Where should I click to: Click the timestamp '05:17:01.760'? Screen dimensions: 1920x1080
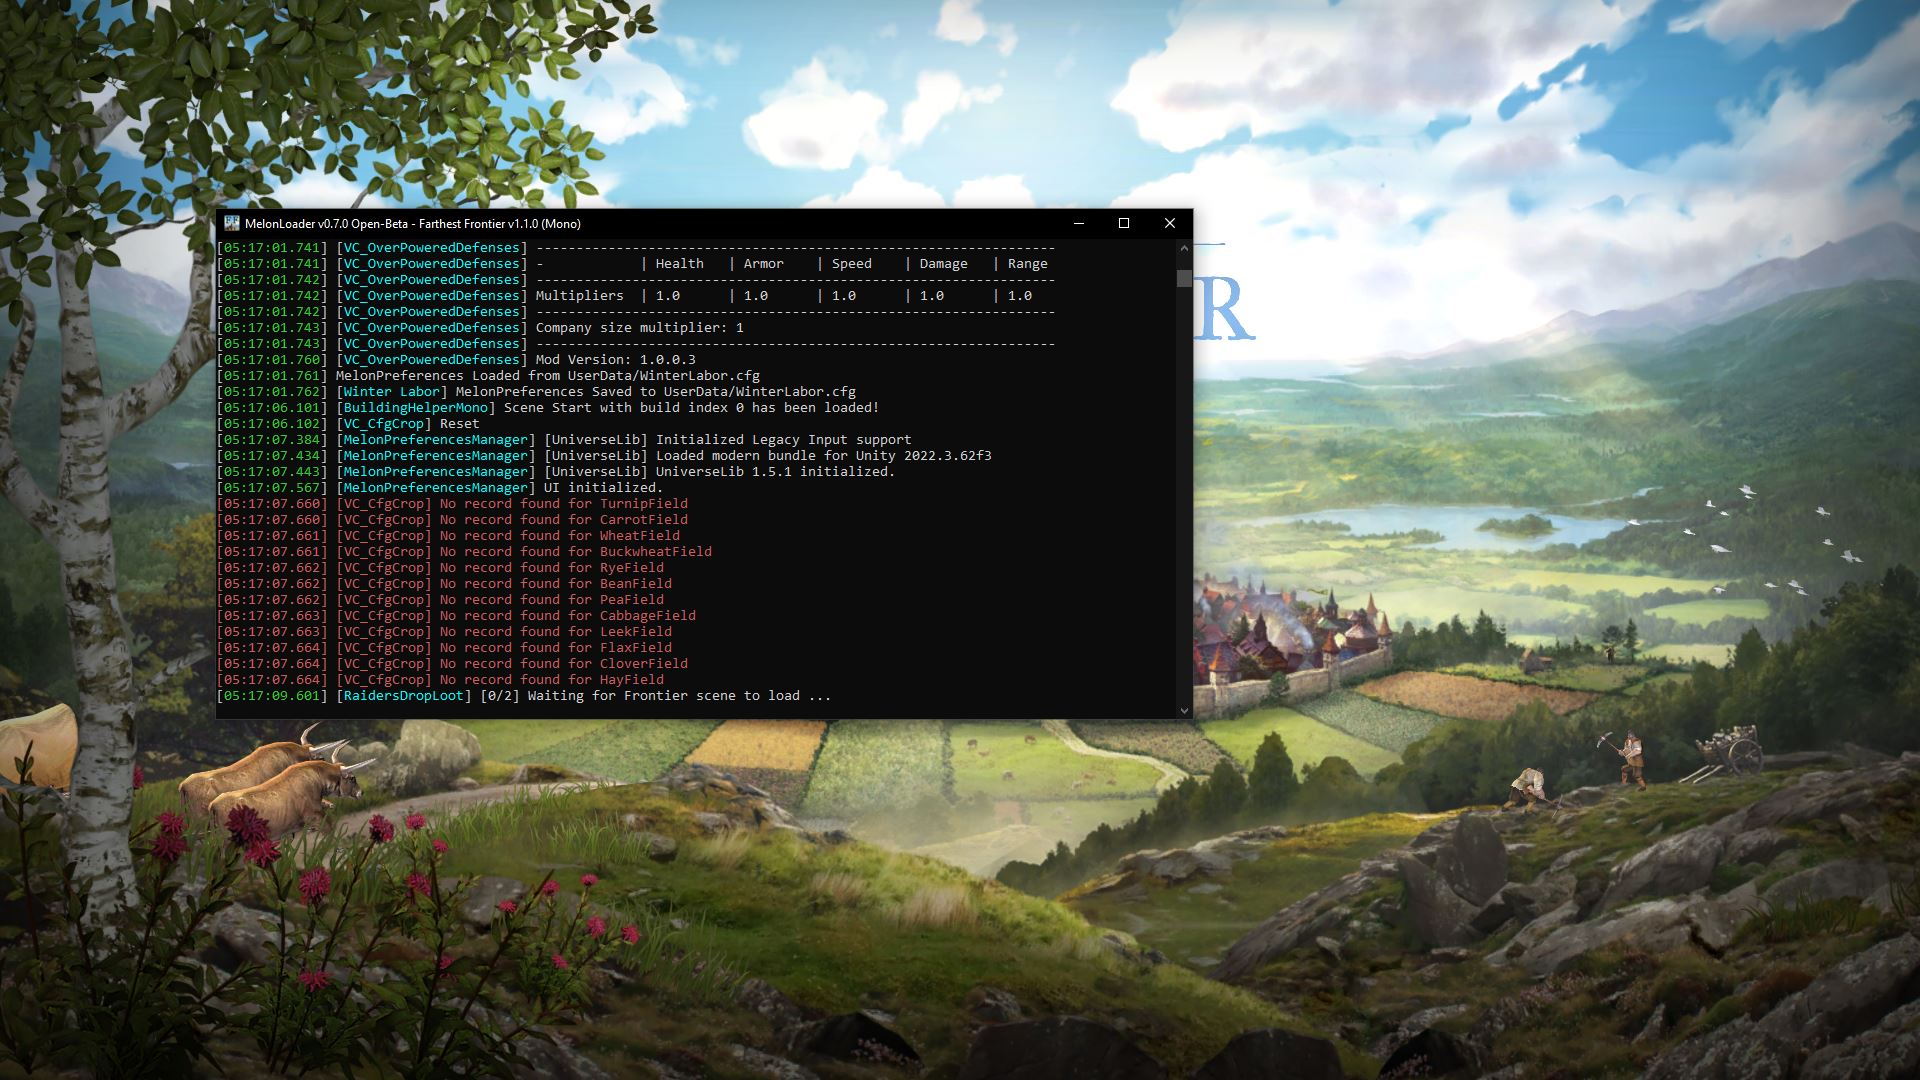point(272,360)
